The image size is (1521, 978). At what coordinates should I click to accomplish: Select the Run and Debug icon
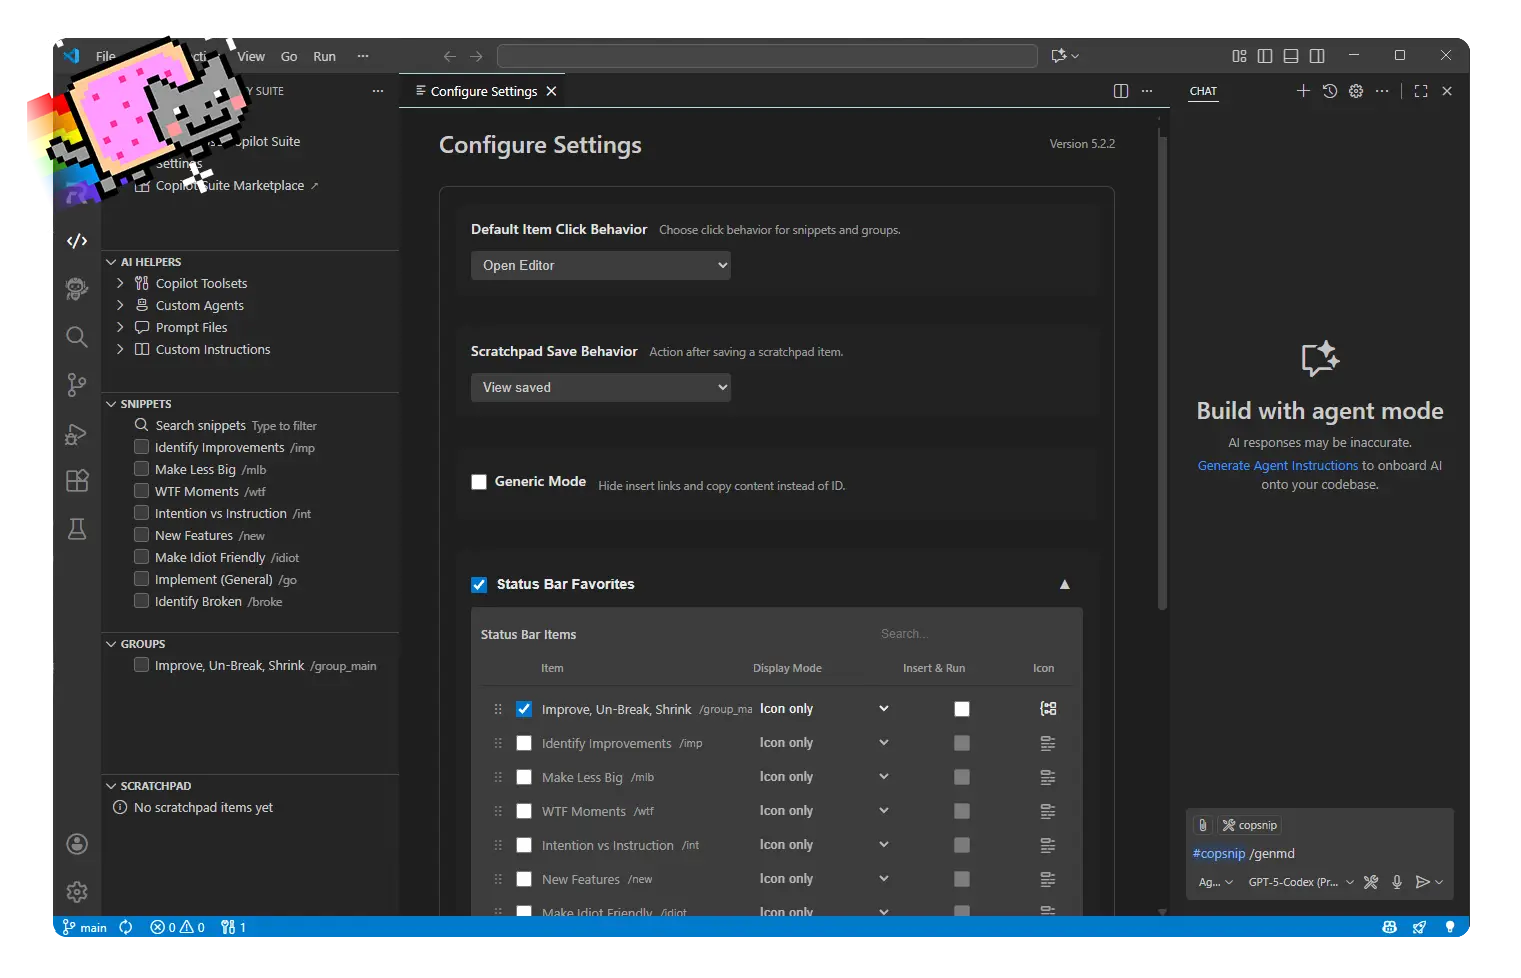click(x=77, y=435)
